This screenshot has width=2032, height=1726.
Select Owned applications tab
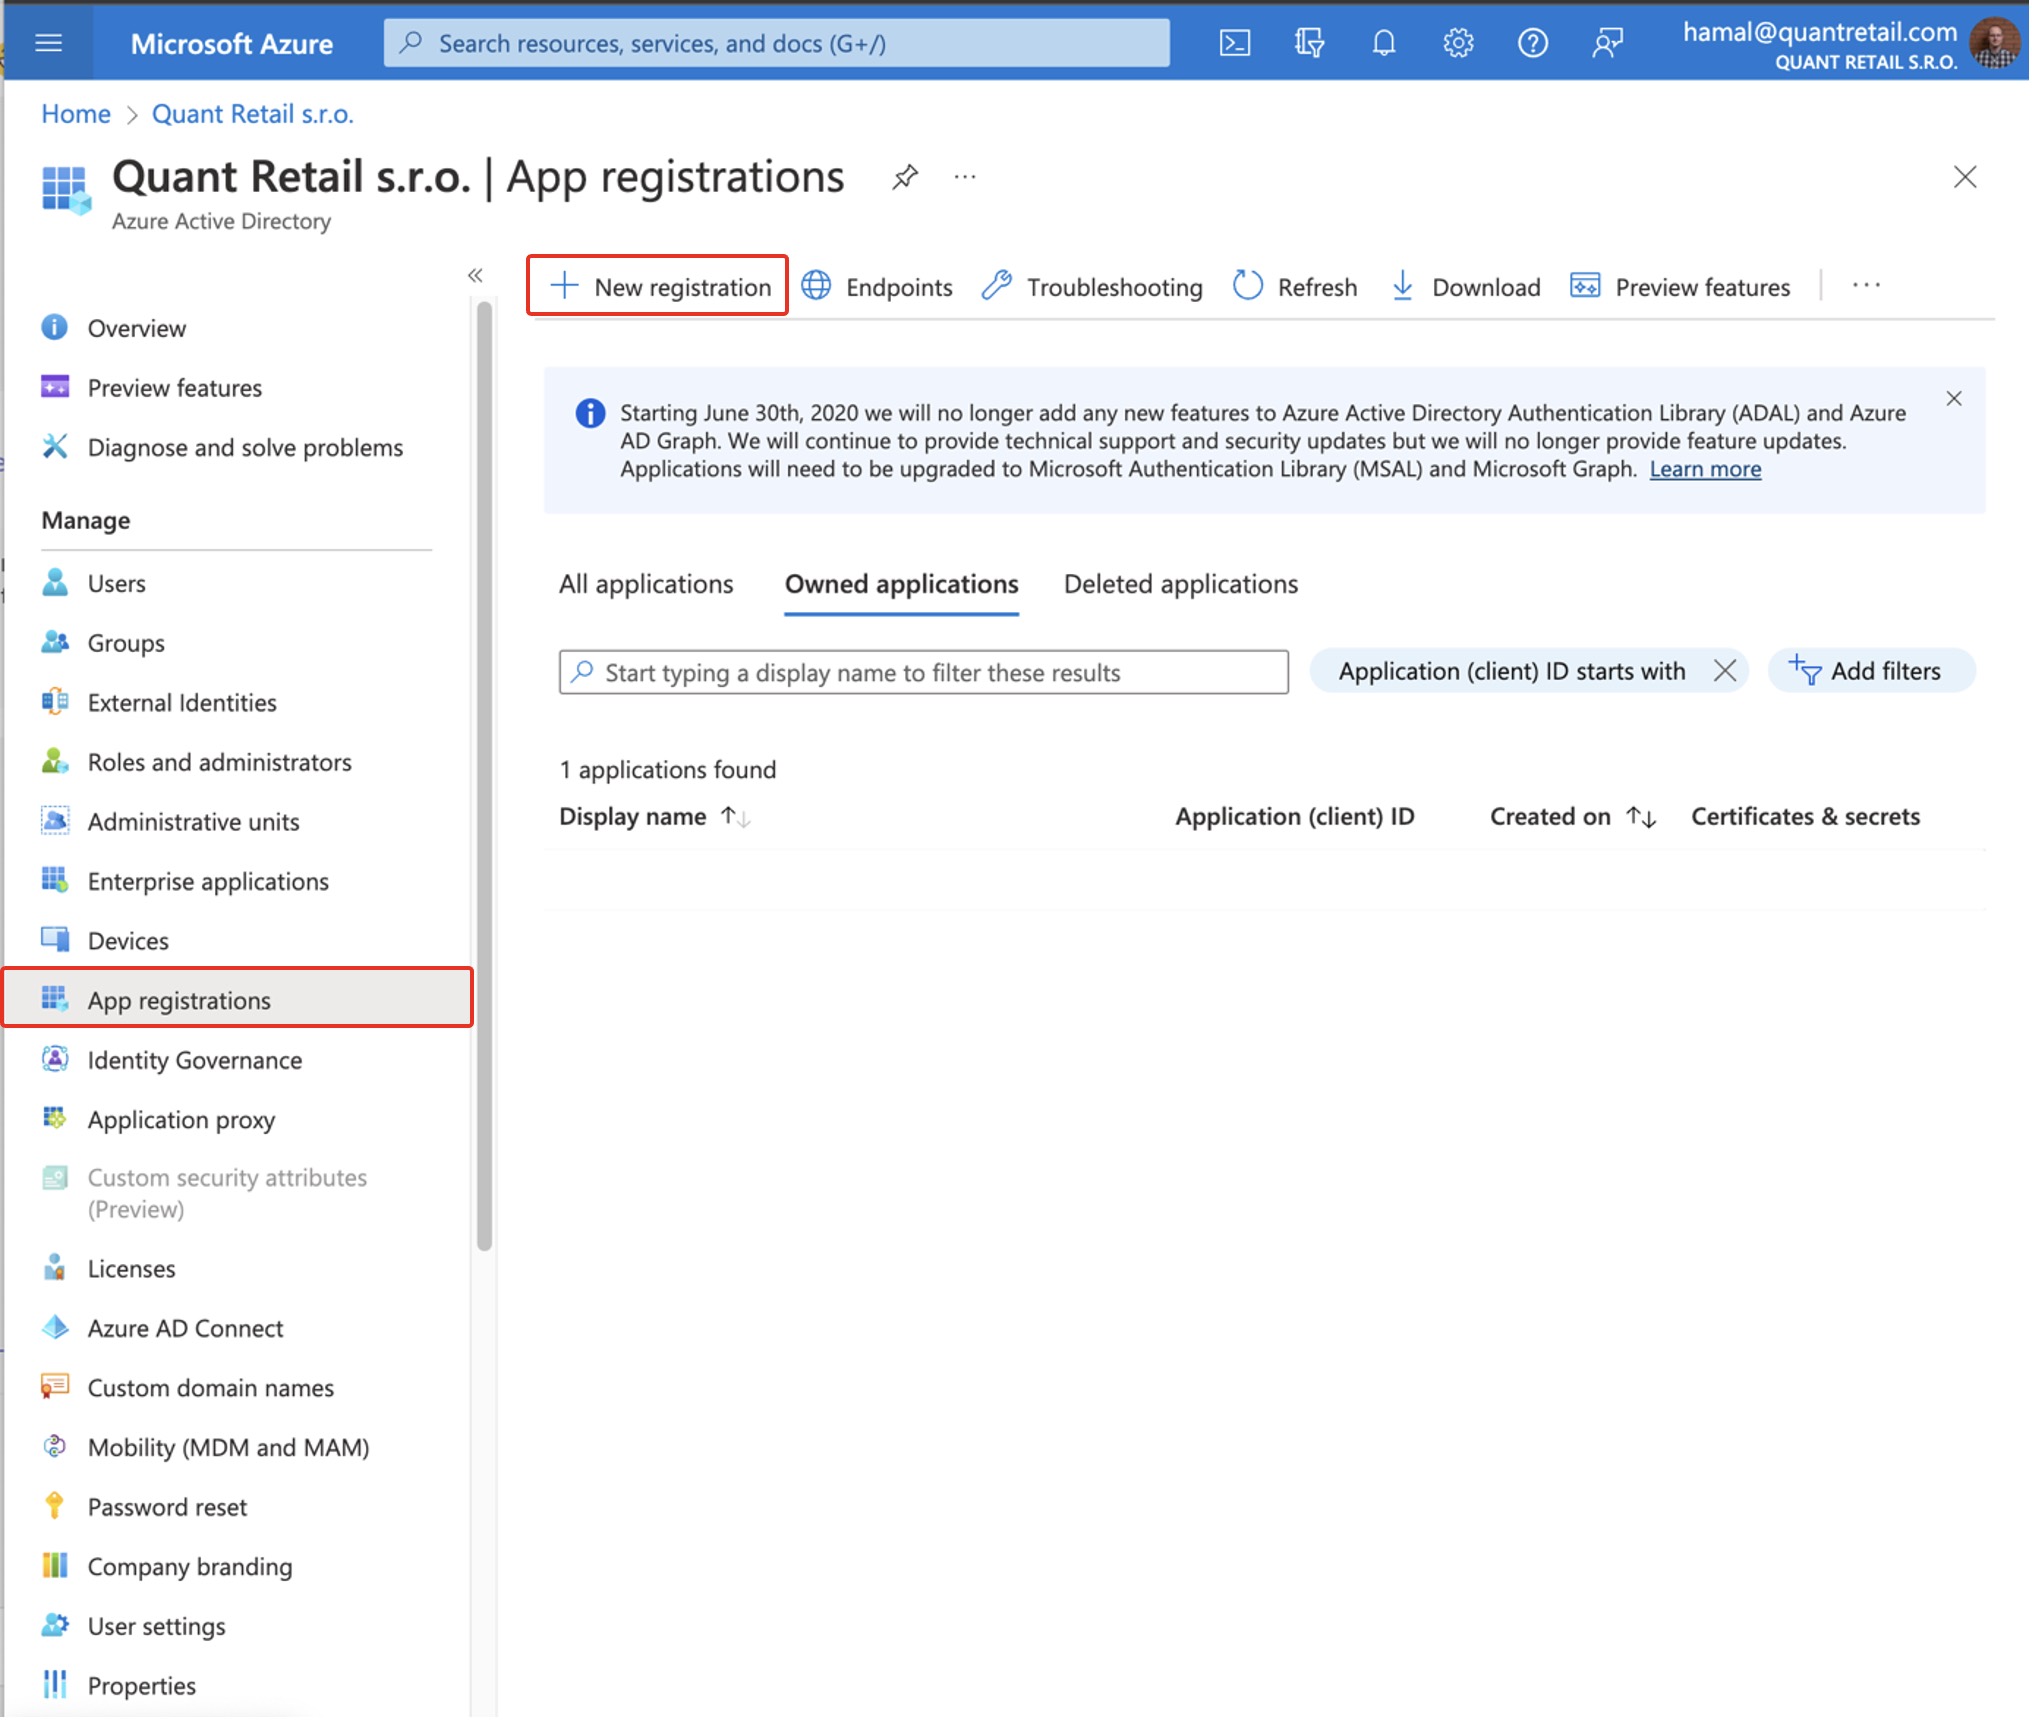point(903,584)
